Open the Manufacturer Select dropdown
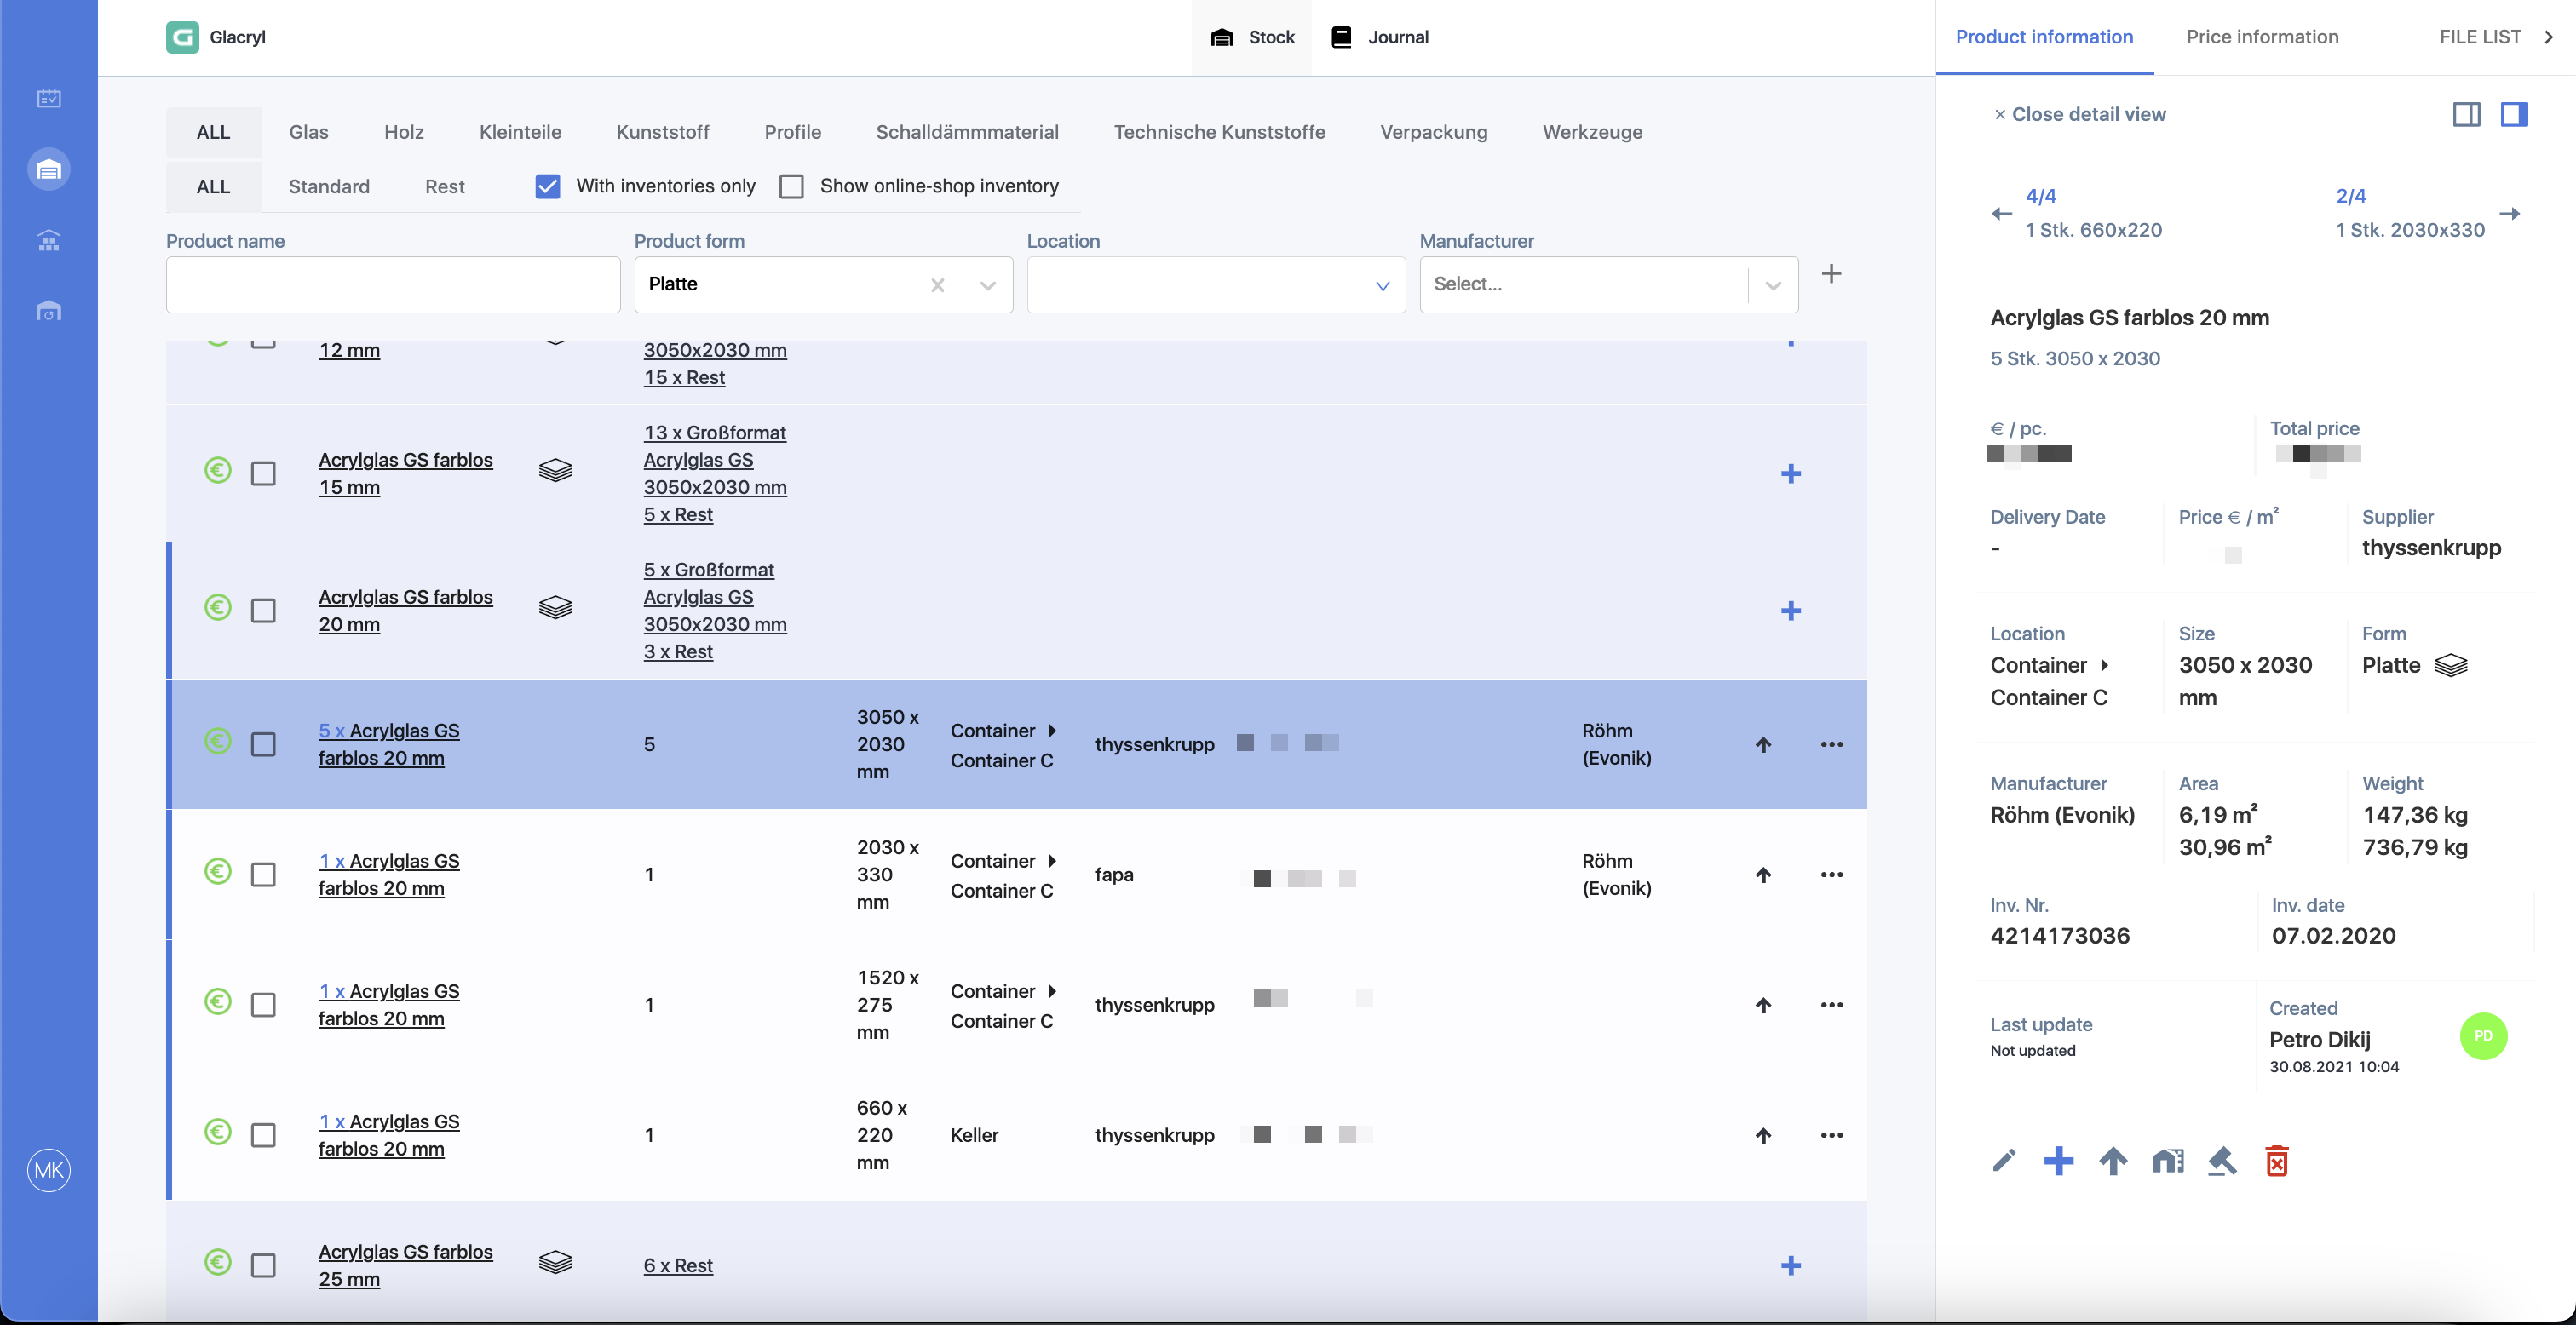This screenshot has width=2576, height=1325. pos(1609,285)
